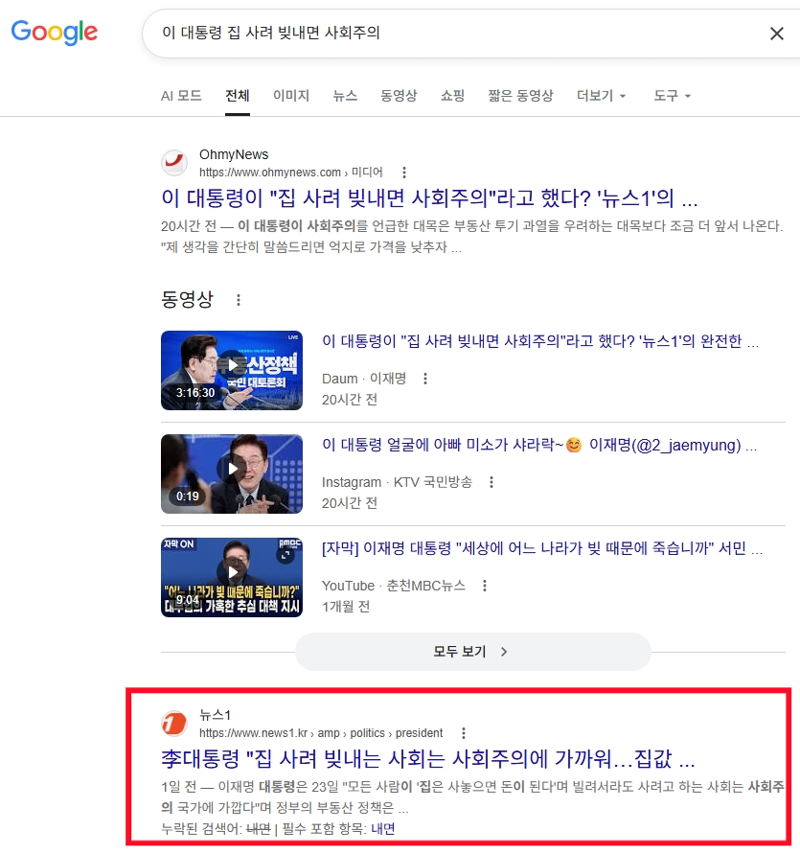Expand the 더보기 dropdown
Viewport: 800px width, 854px height.
coord(601,96)
